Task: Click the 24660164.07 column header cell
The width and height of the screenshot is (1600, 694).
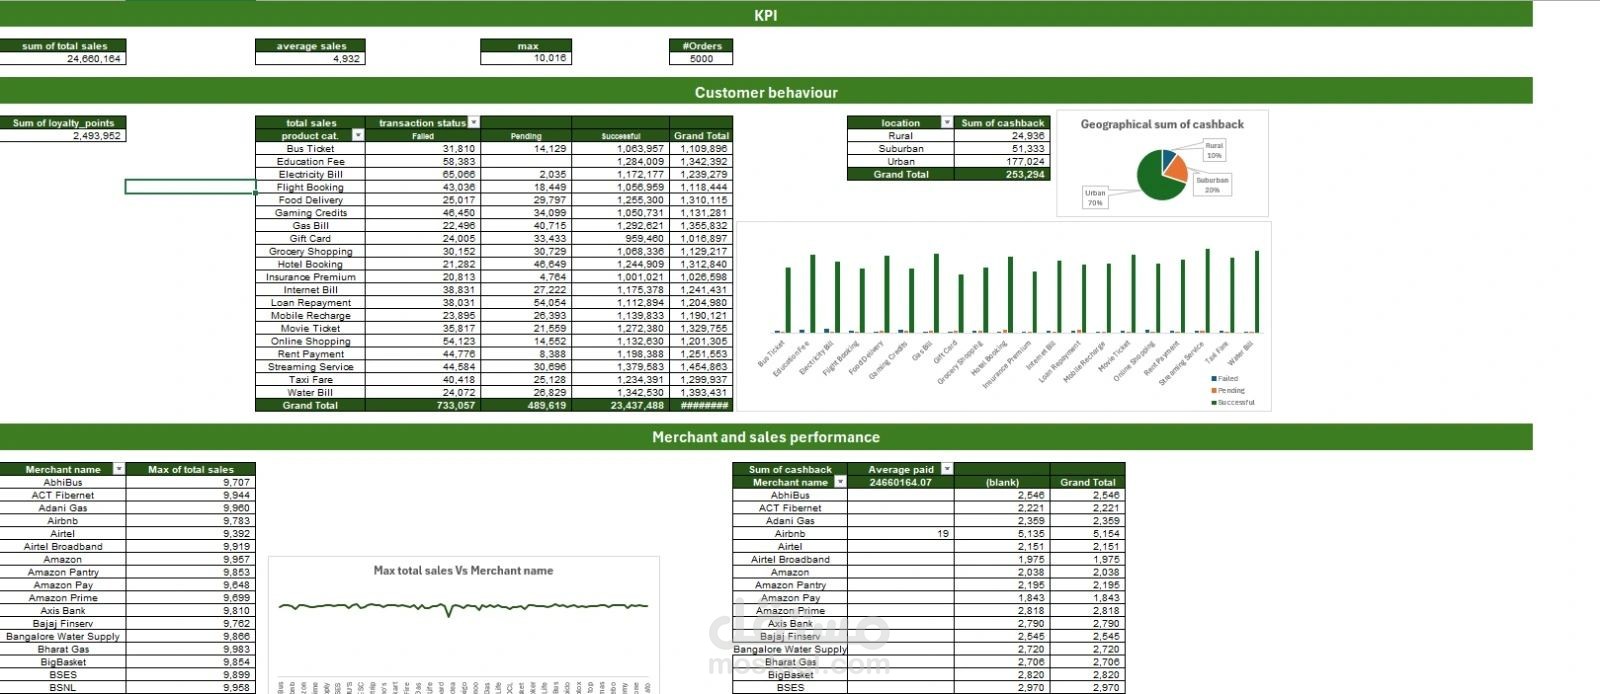Action: point(900,482)
